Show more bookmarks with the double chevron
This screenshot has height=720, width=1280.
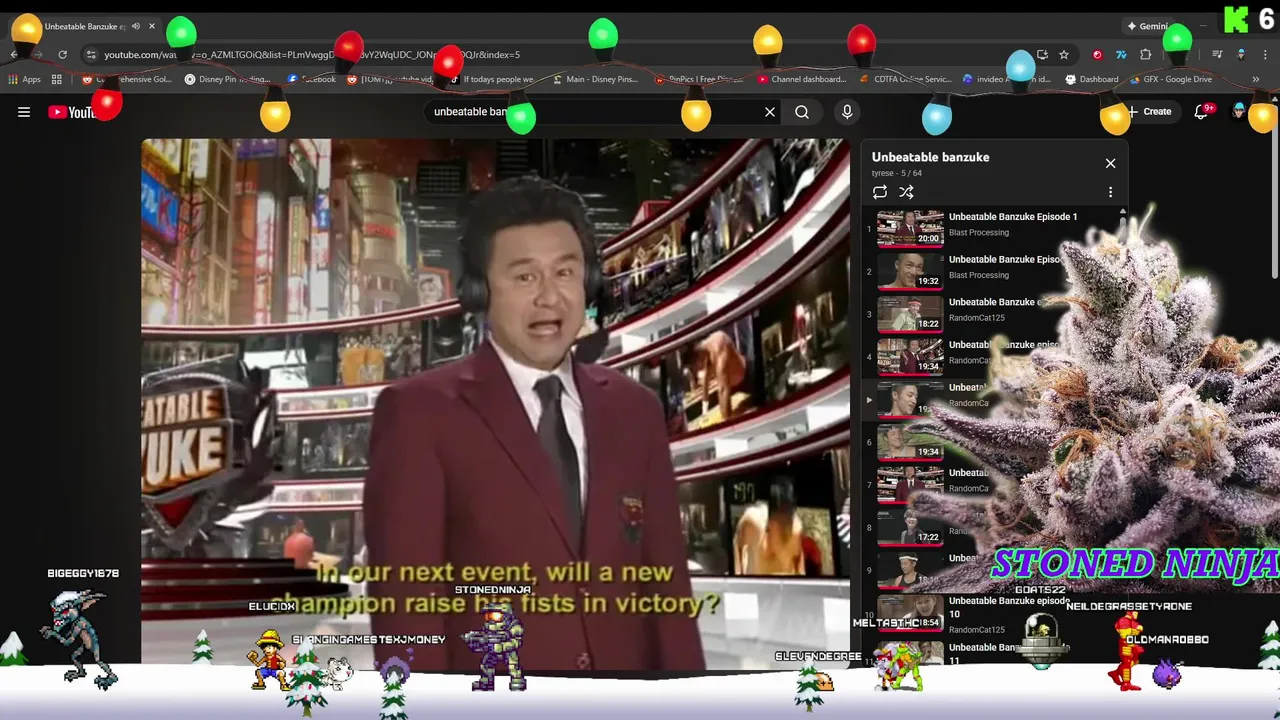(1256, 79)
